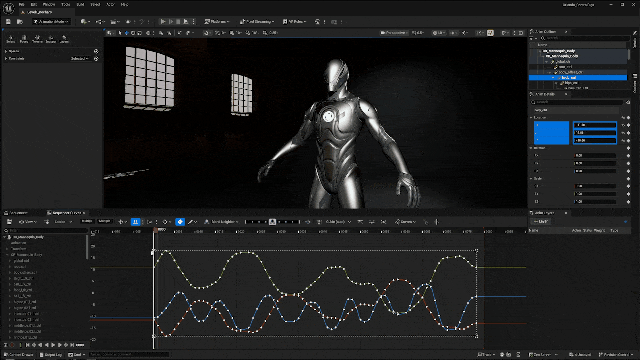The width and height of the screenshot is (640, 360).
Task: Open the Pixel Streaming dropdown
Action: (x=257, y=22)
